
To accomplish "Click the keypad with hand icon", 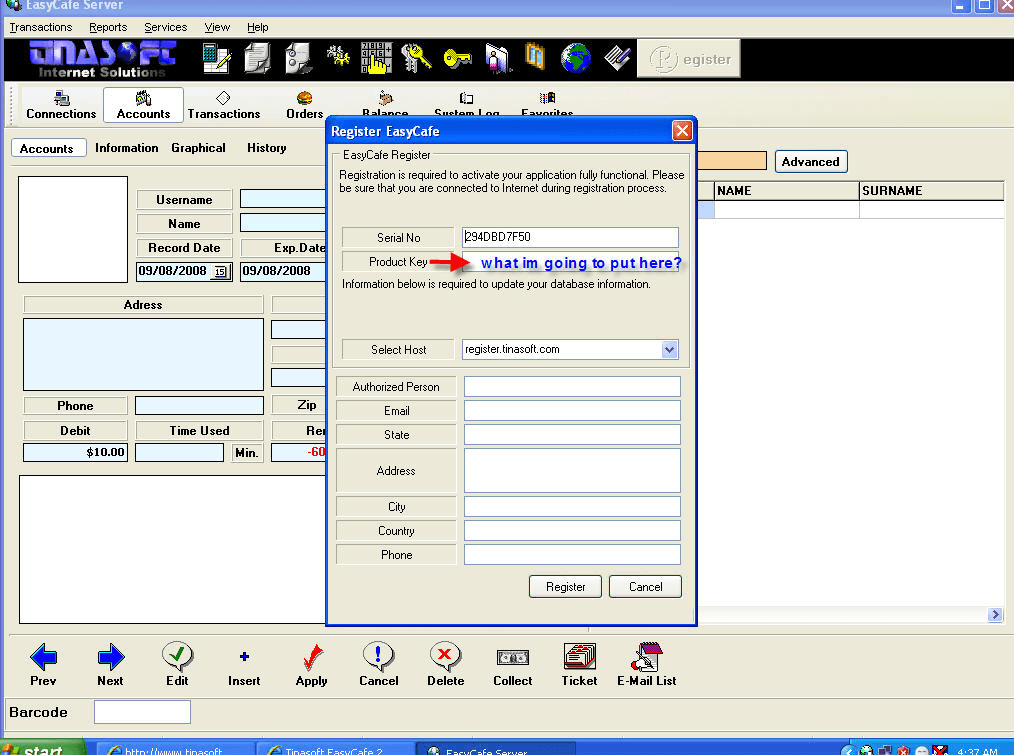I will click(376, 58).
